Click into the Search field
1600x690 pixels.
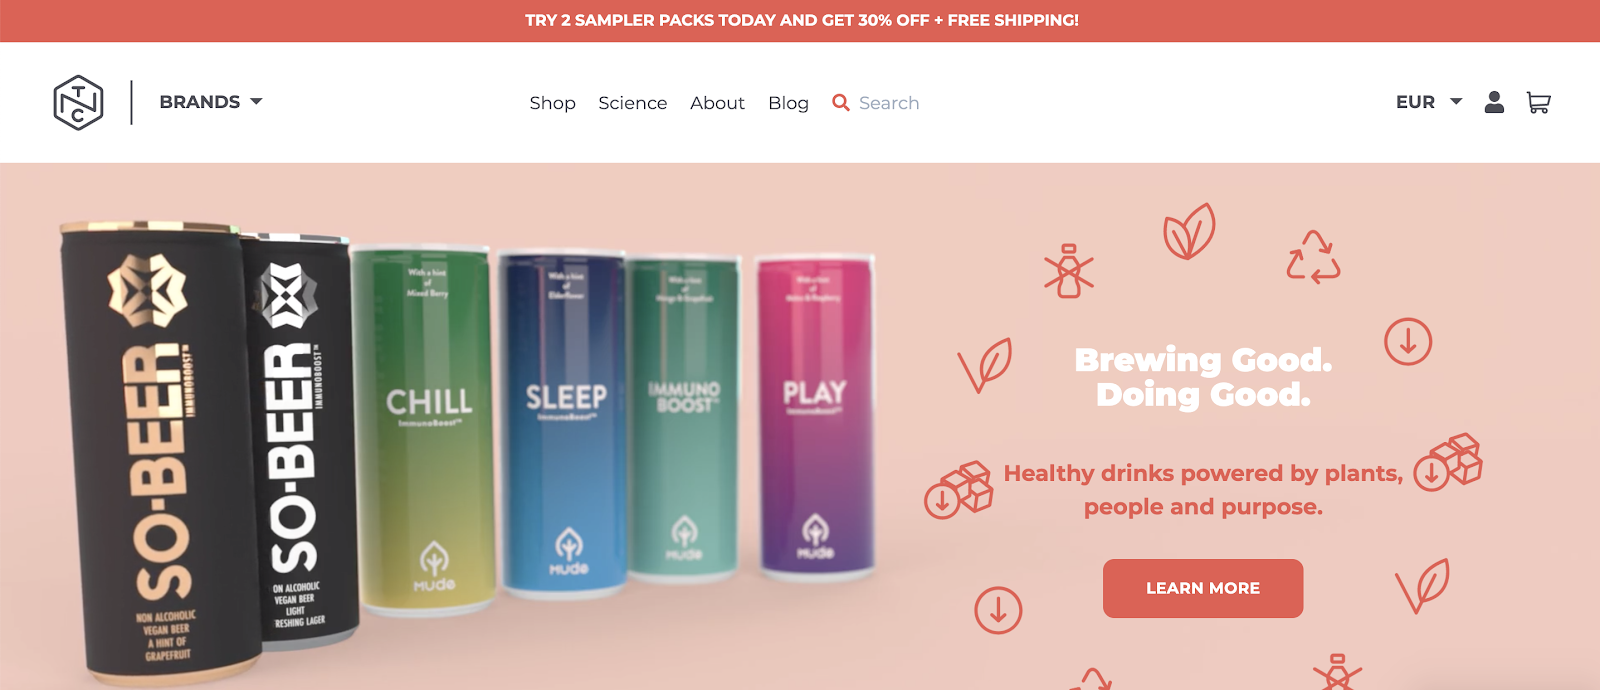click(889, 103)
